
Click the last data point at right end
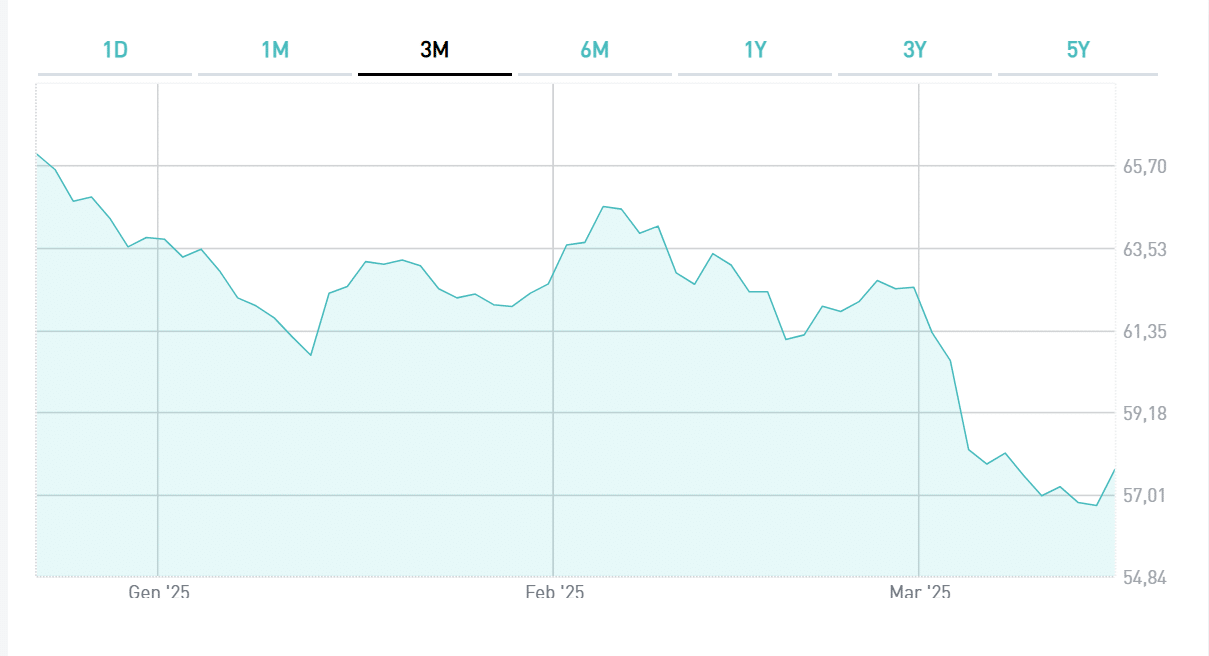pyautogui.click(x=1114, y=470)
